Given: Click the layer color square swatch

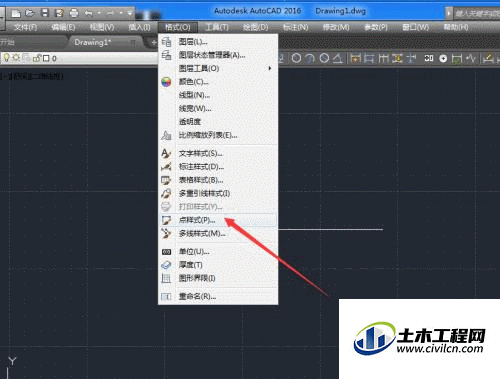Looking at the screenshot, I should (x=46, y=59).
